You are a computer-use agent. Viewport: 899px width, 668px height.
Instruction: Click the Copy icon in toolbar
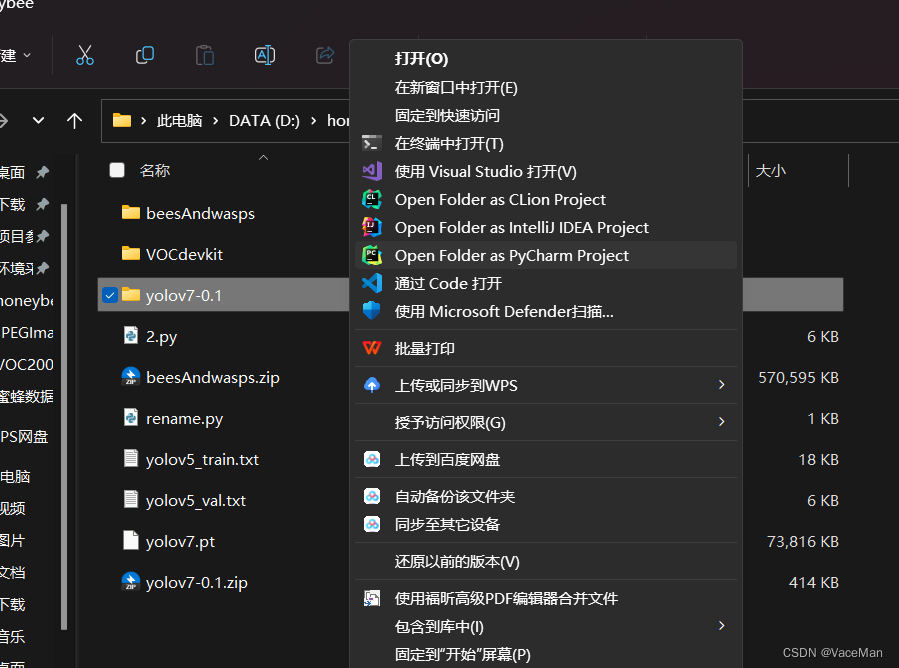(x=144, y=56)
